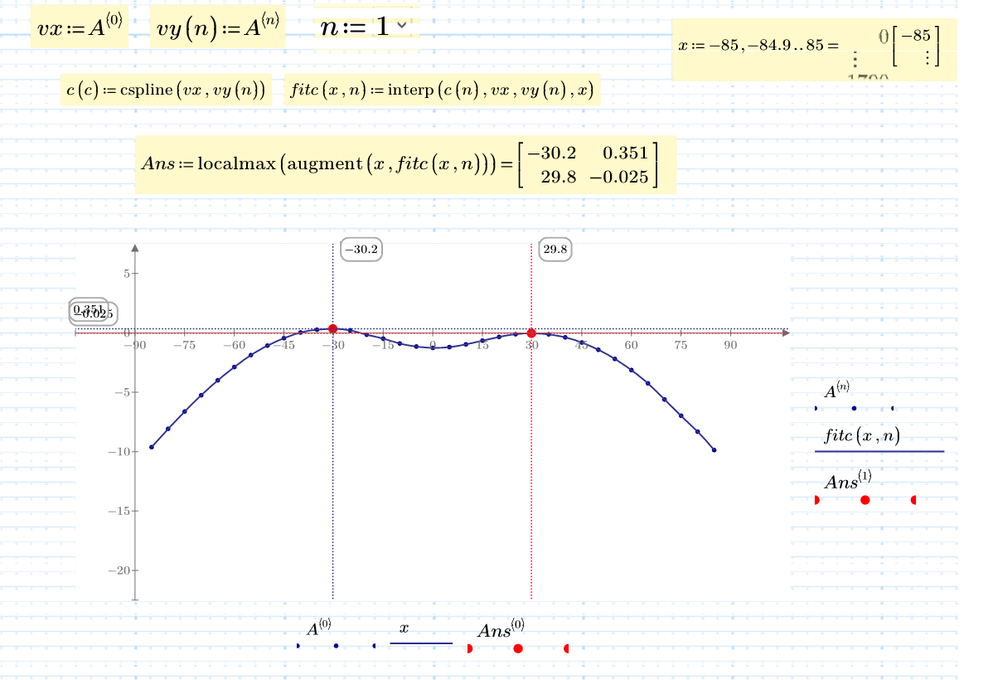The image size is (998, 680).
Task: Click the blue dotted trace sample under A⟨n⟩
Action: 854,408
